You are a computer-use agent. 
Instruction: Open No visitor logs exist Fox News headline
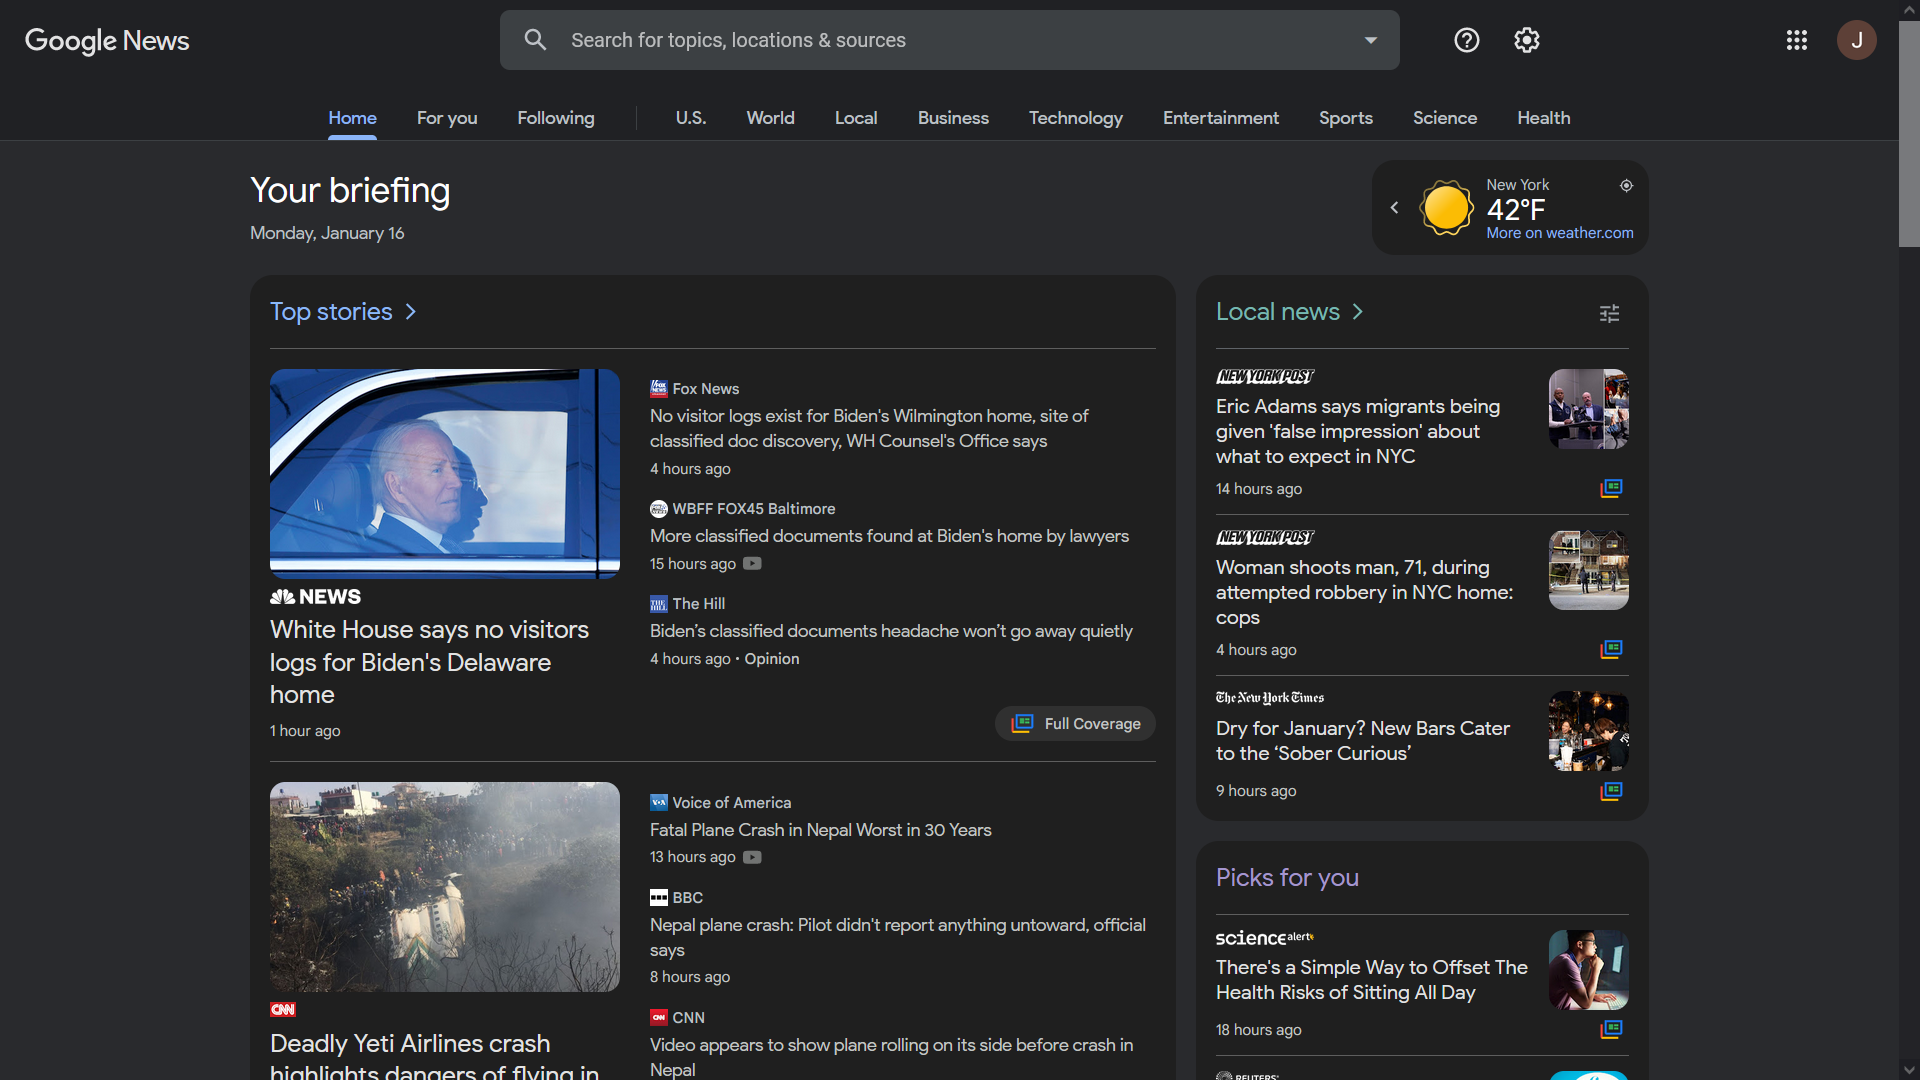(x=869, y=428)
